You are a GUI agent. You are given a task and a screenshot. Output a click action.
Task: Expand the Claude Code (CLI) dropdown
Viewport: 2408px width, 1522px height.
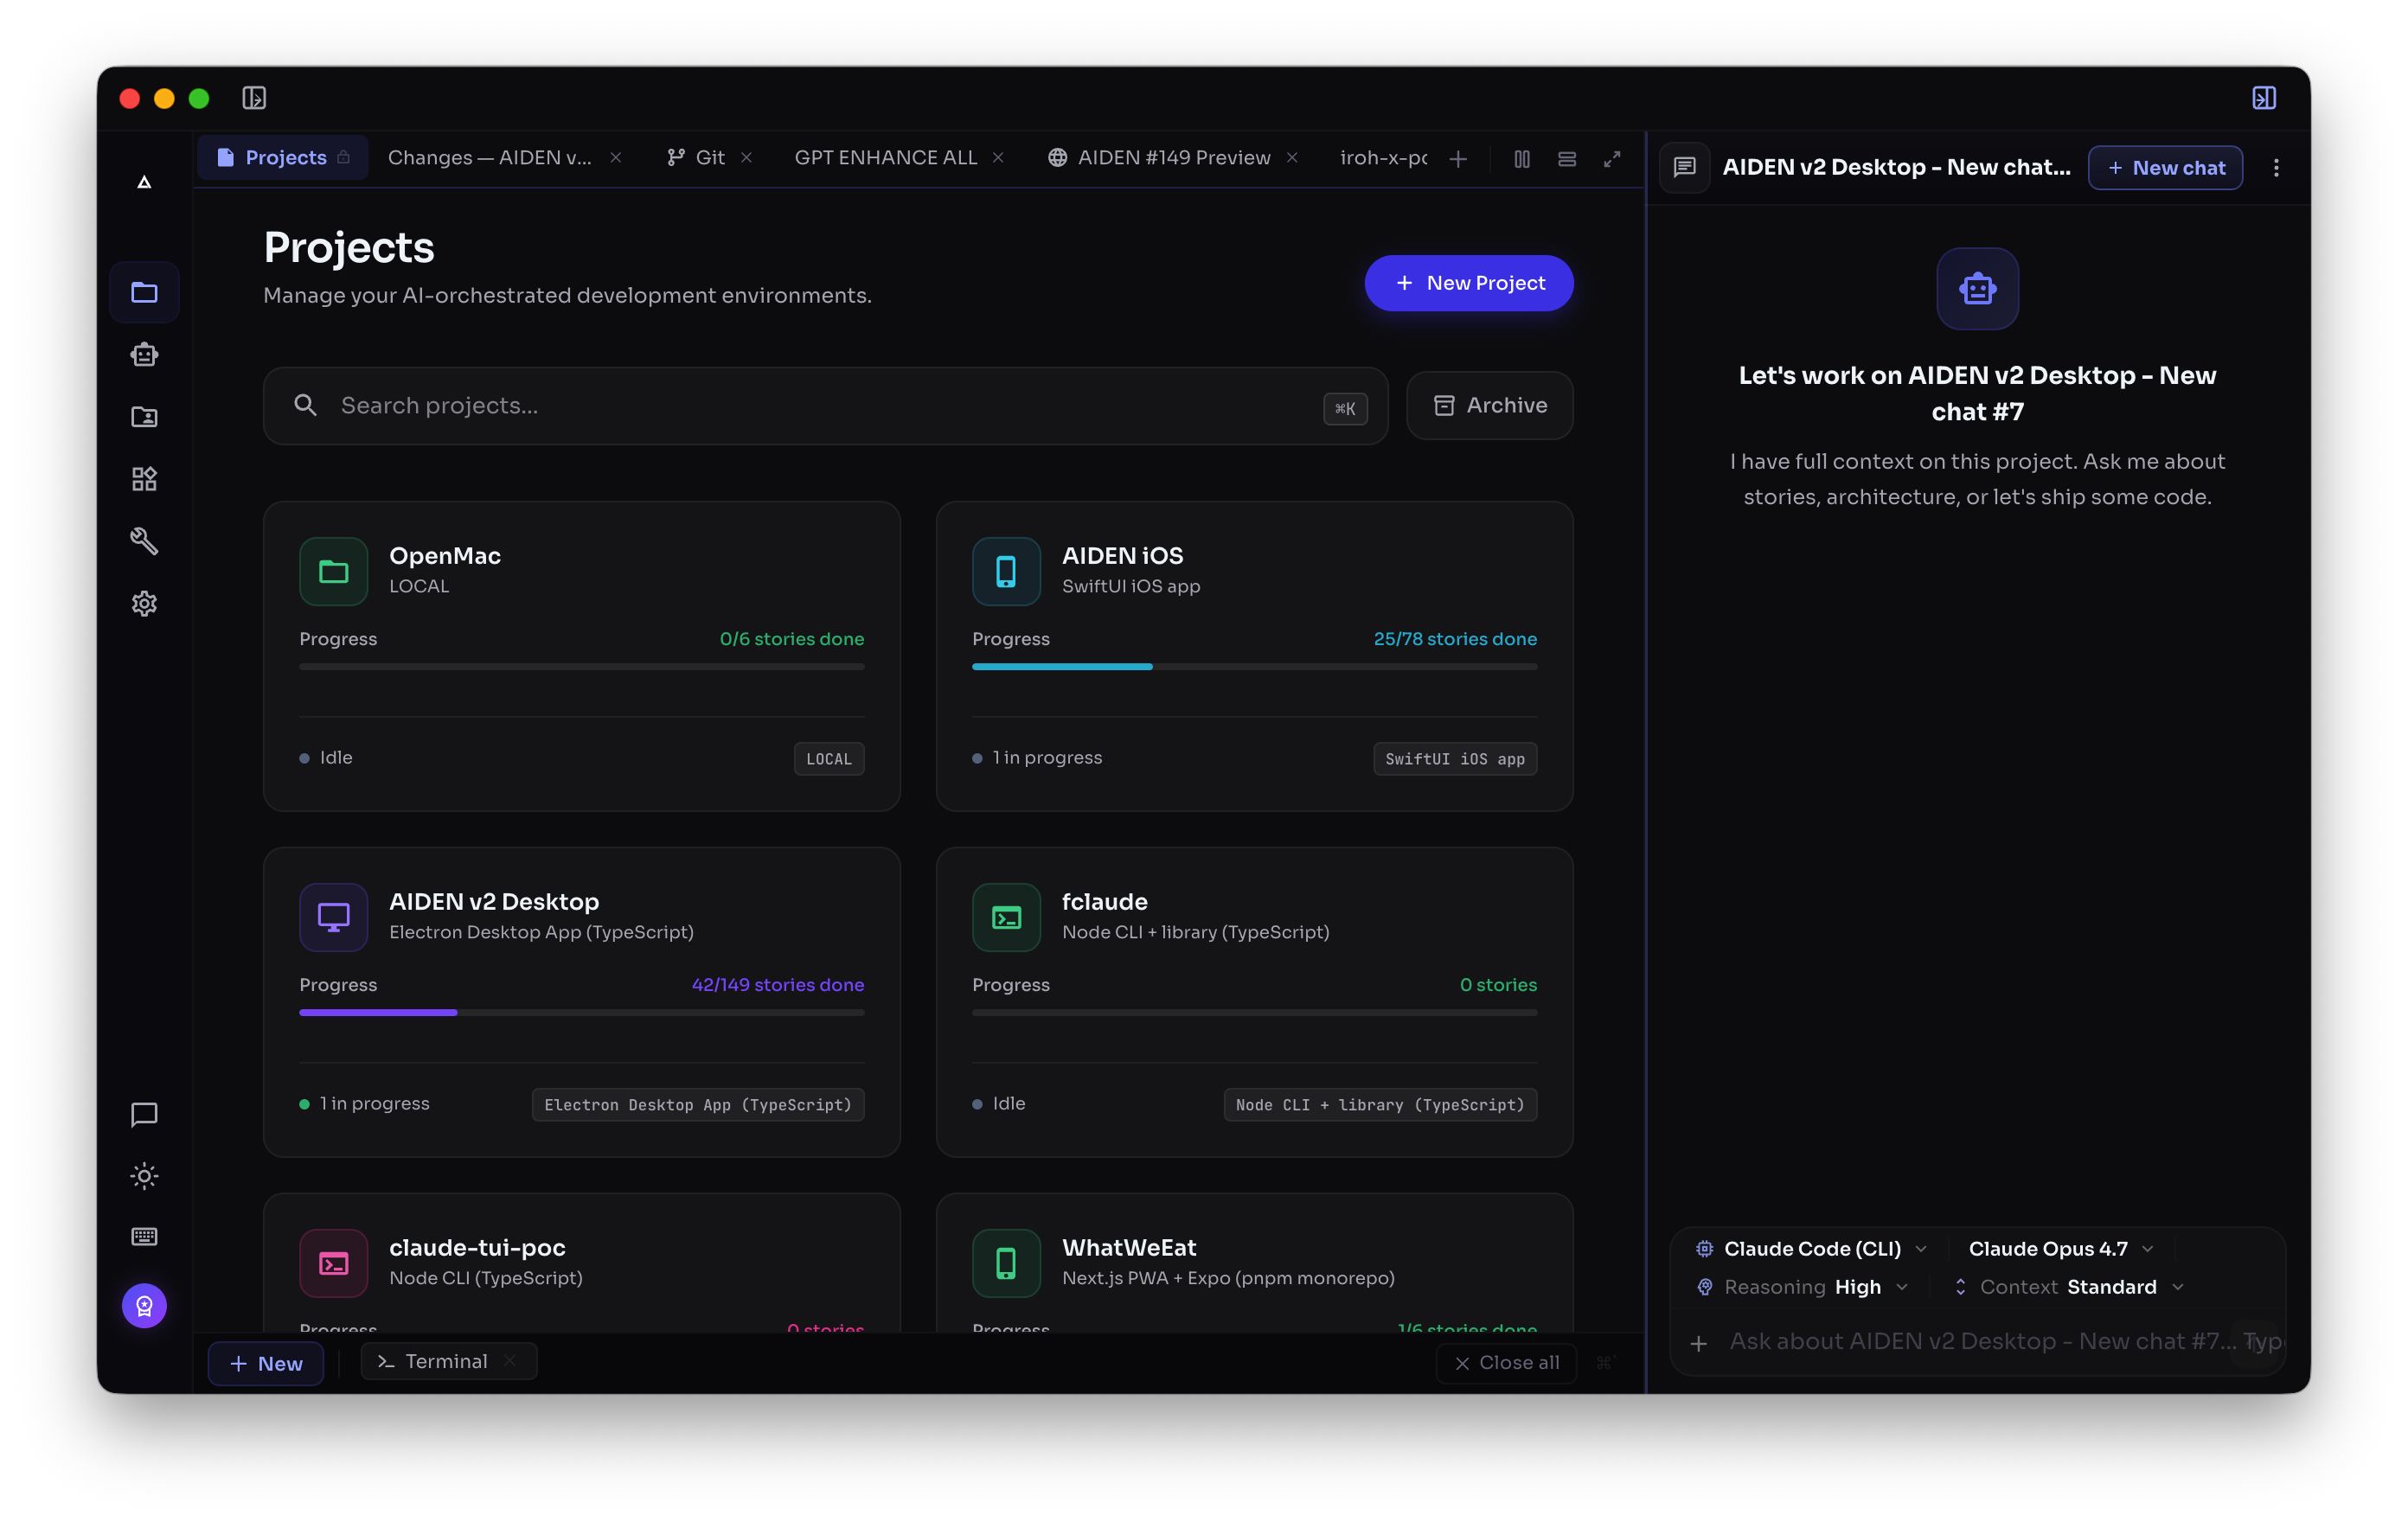(x=1811, y=1248)
